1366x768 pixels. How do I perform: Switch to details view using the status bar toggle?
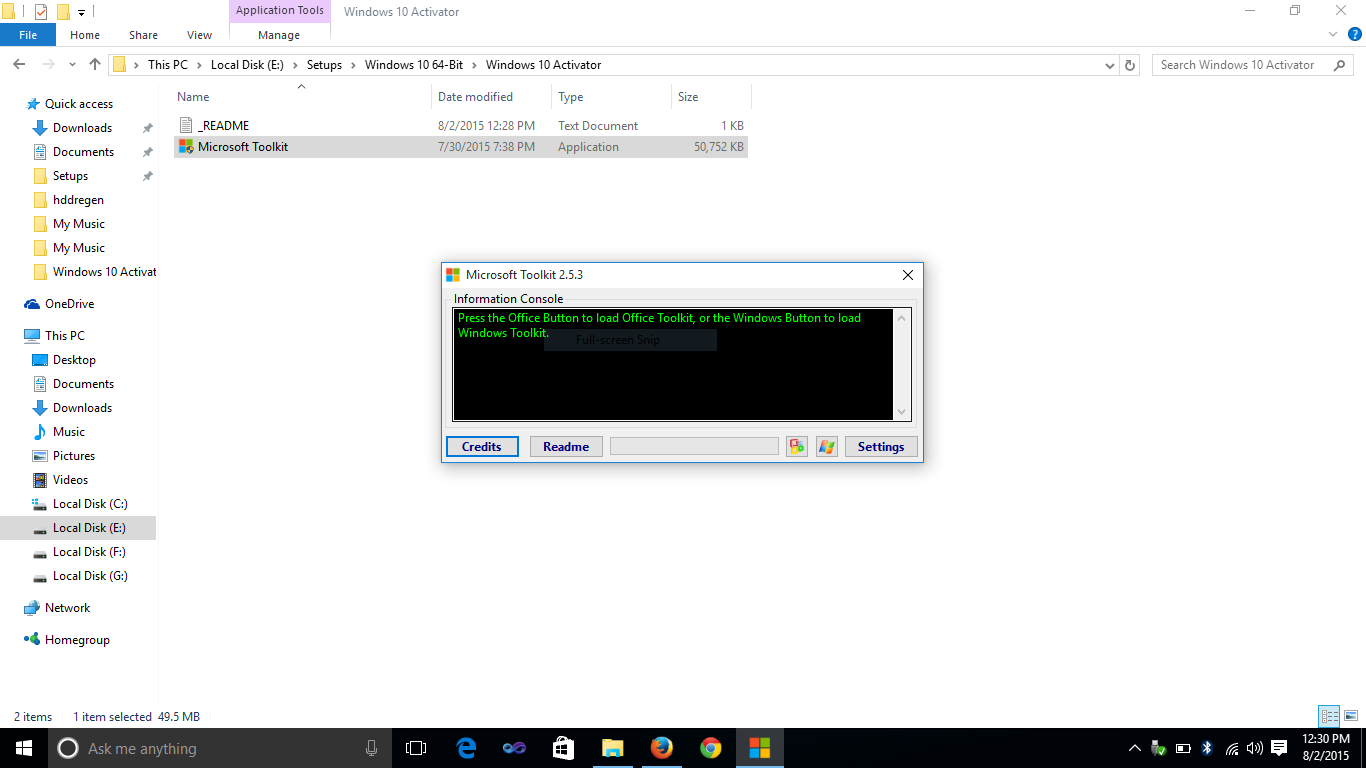1329,716
